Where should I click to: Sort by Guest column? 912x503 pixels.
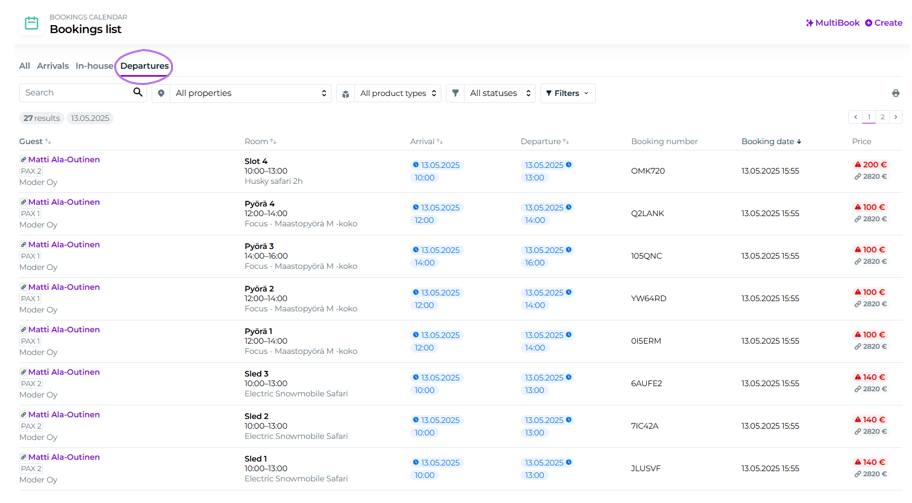(x=35, y=141)
